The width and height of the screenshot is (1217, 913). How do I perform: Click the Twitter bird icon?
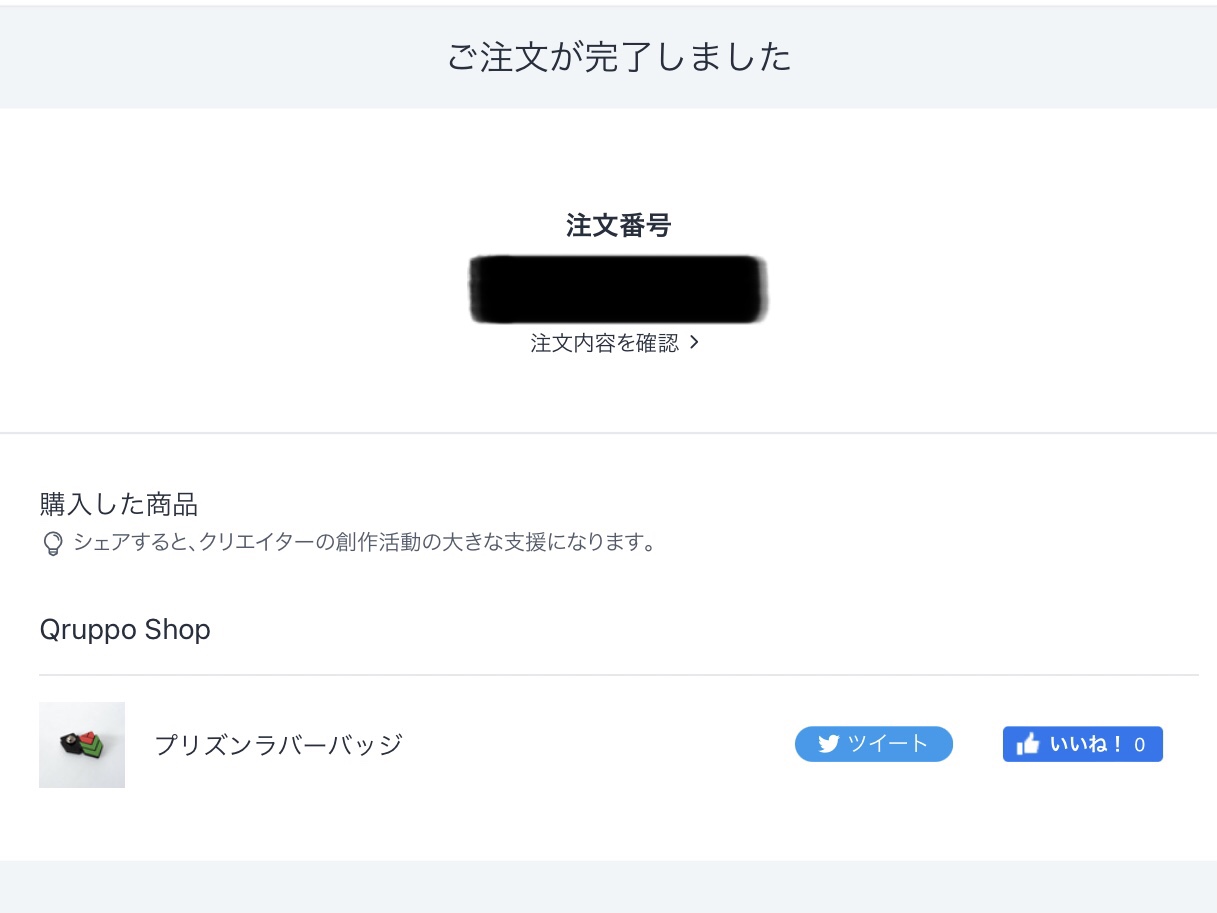(828, 744)
